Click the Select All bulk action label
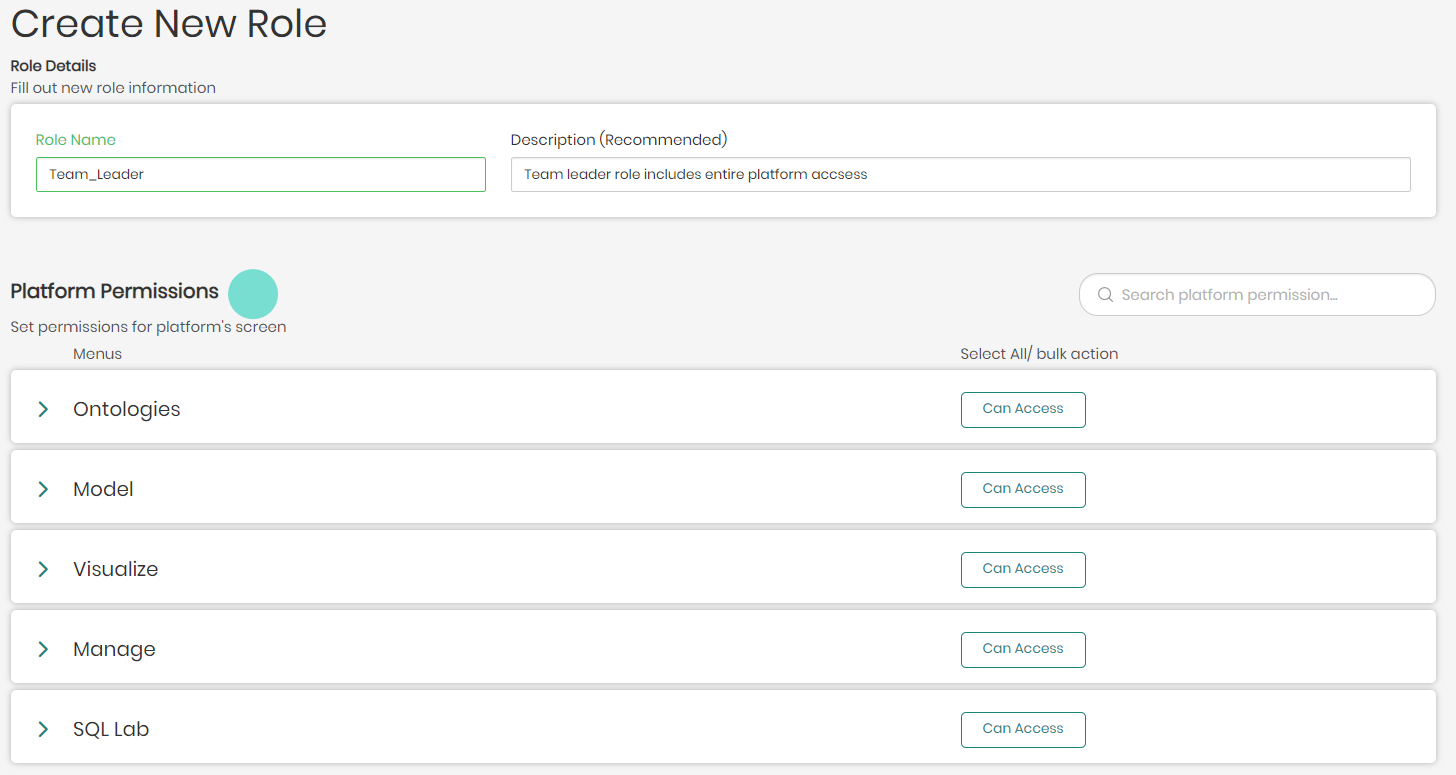Image resolution: width=1456 pixels, height=775 pixels. (1039, 353)
